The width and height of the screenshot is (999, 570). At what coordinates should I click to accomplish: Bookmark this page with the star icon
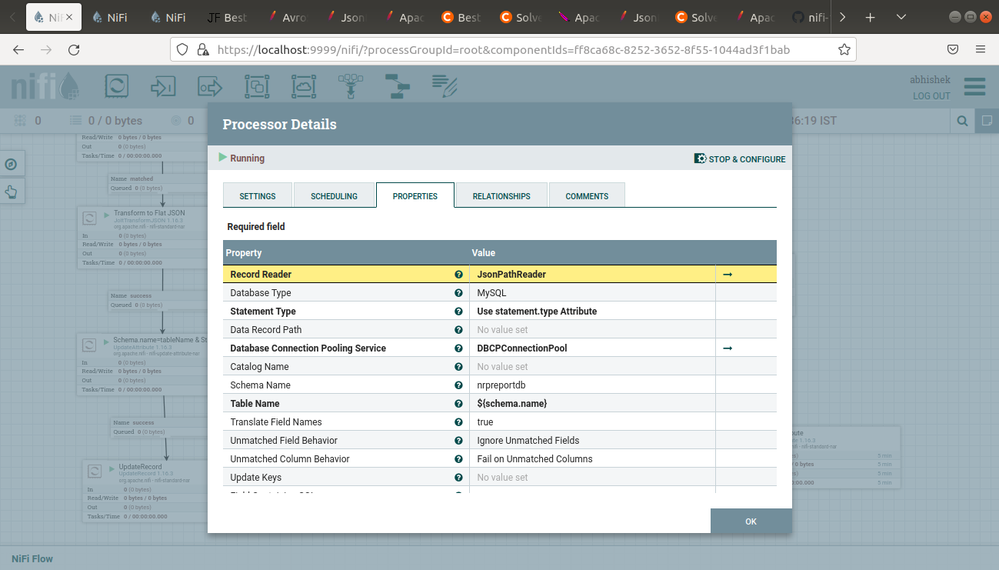[844, 49]
